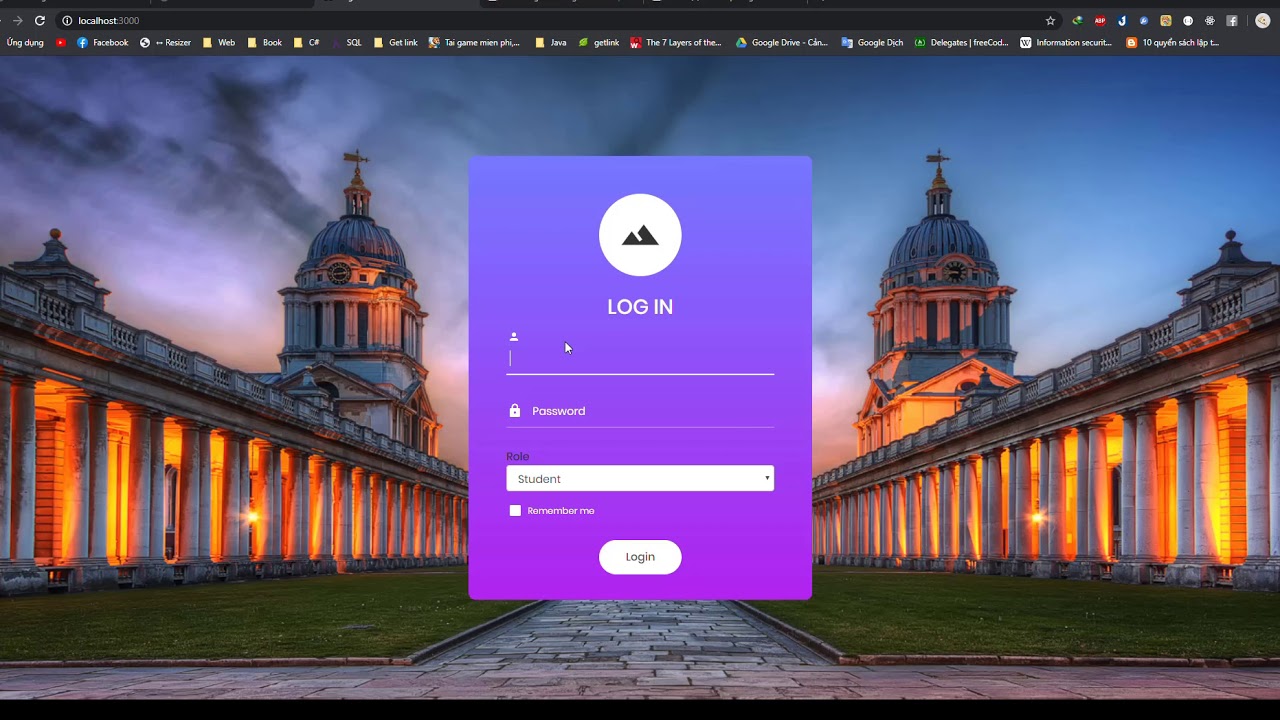Open the Delegates freeCodeCamp bookmark

962,43
